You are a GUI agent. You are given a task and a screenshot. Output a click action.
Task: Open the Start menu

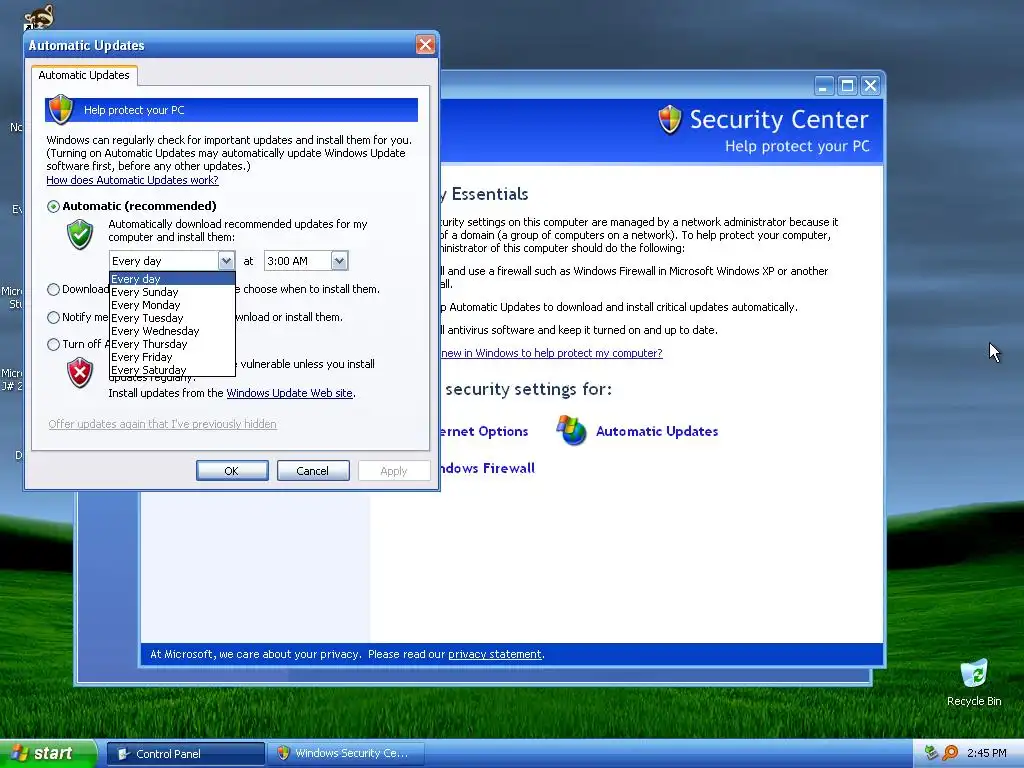pyautogui.click(x=48, y=754)
